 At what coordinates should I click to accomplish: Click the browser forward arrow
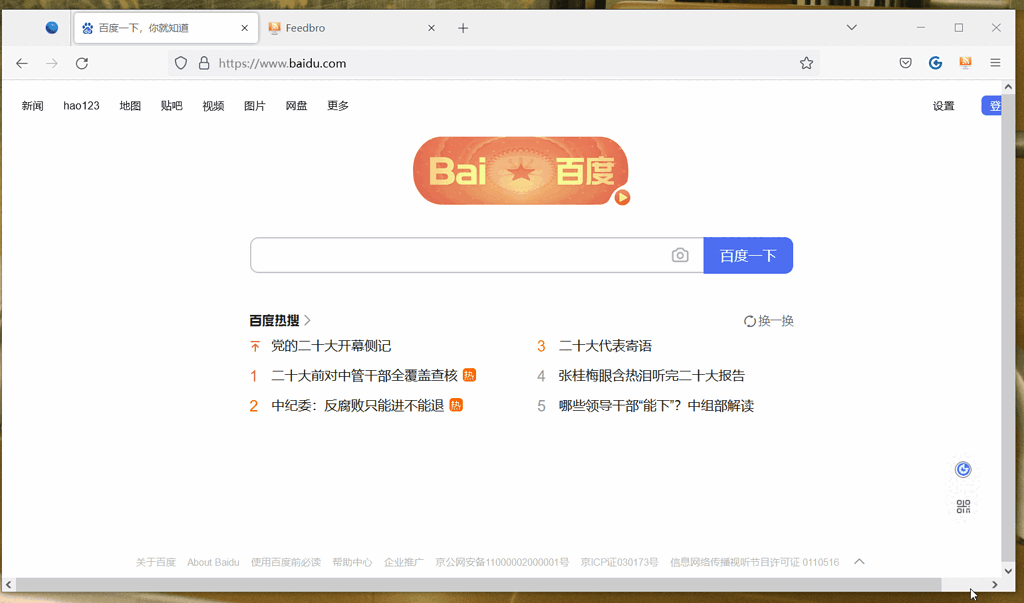click(52, 63)
